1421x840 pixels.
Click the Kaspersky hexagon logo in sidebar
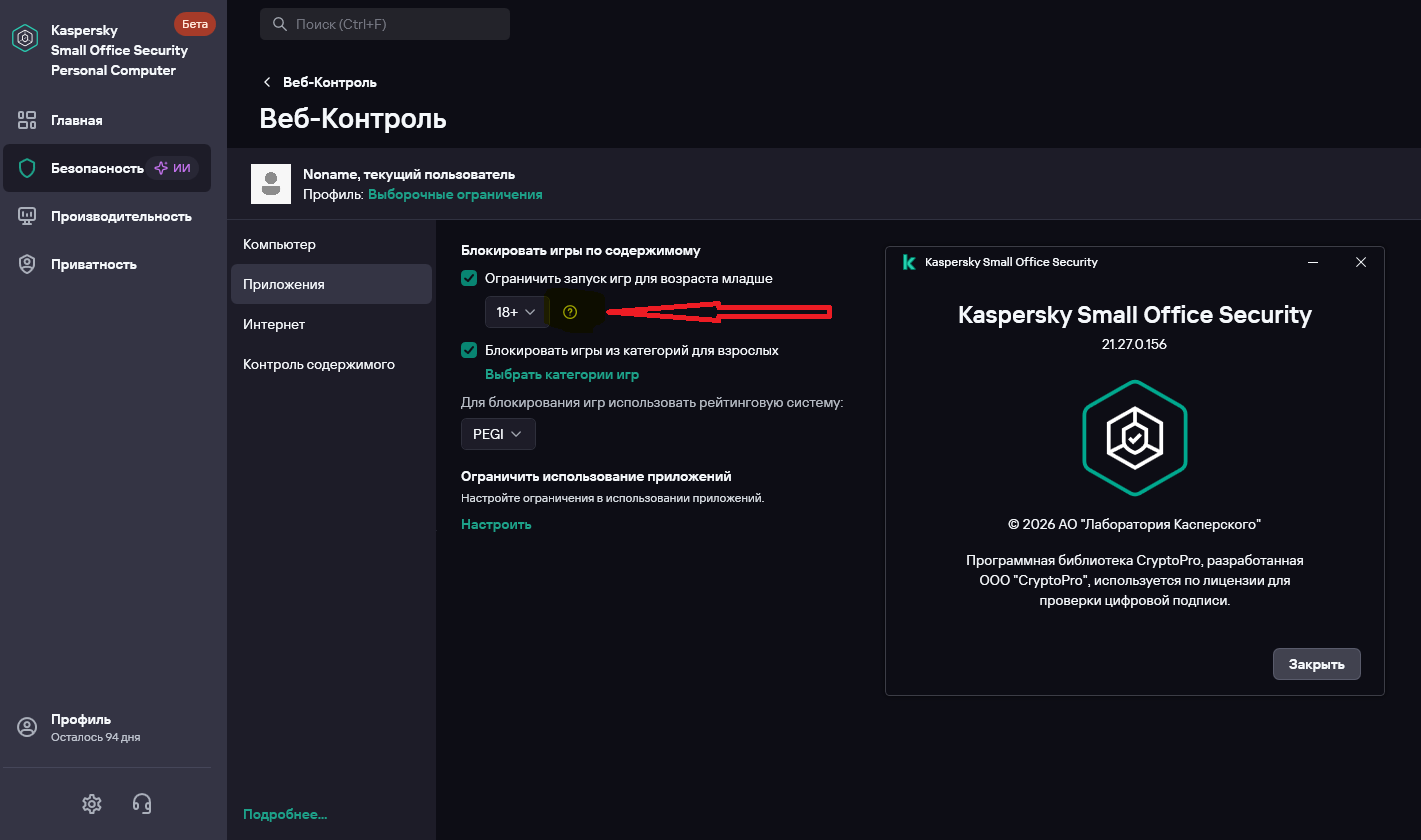coord(24,39)
